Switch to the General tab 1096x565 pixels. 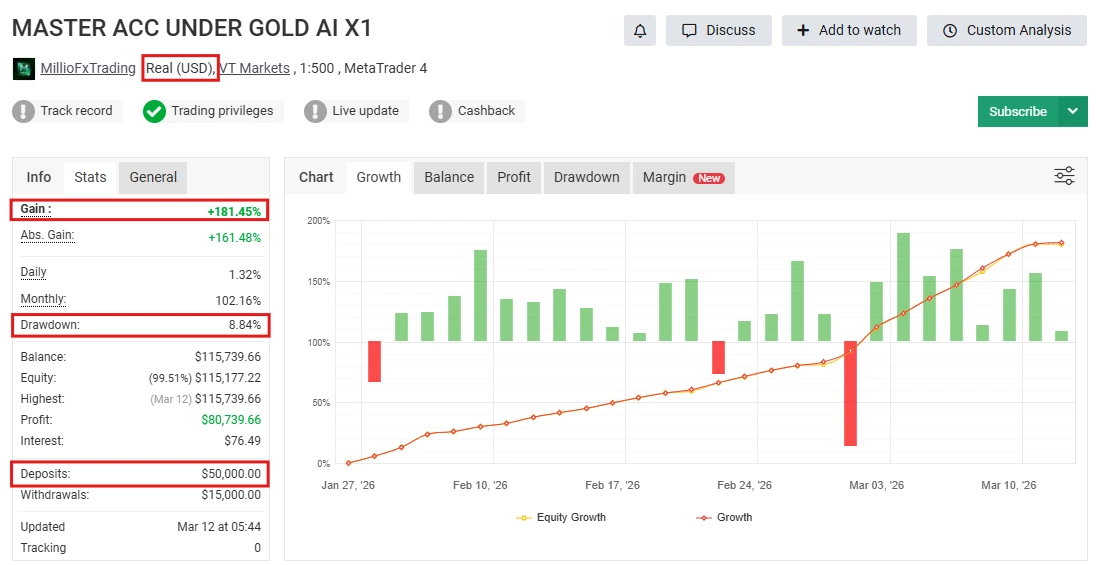tap(153, 177)
